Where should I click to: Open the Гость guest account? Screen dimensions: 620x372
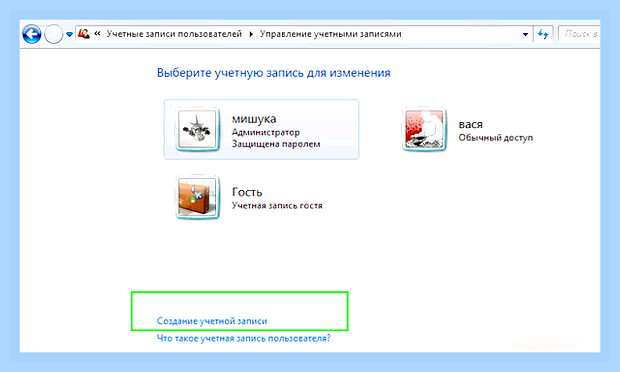pyautogui.click(x=250, y=197)
